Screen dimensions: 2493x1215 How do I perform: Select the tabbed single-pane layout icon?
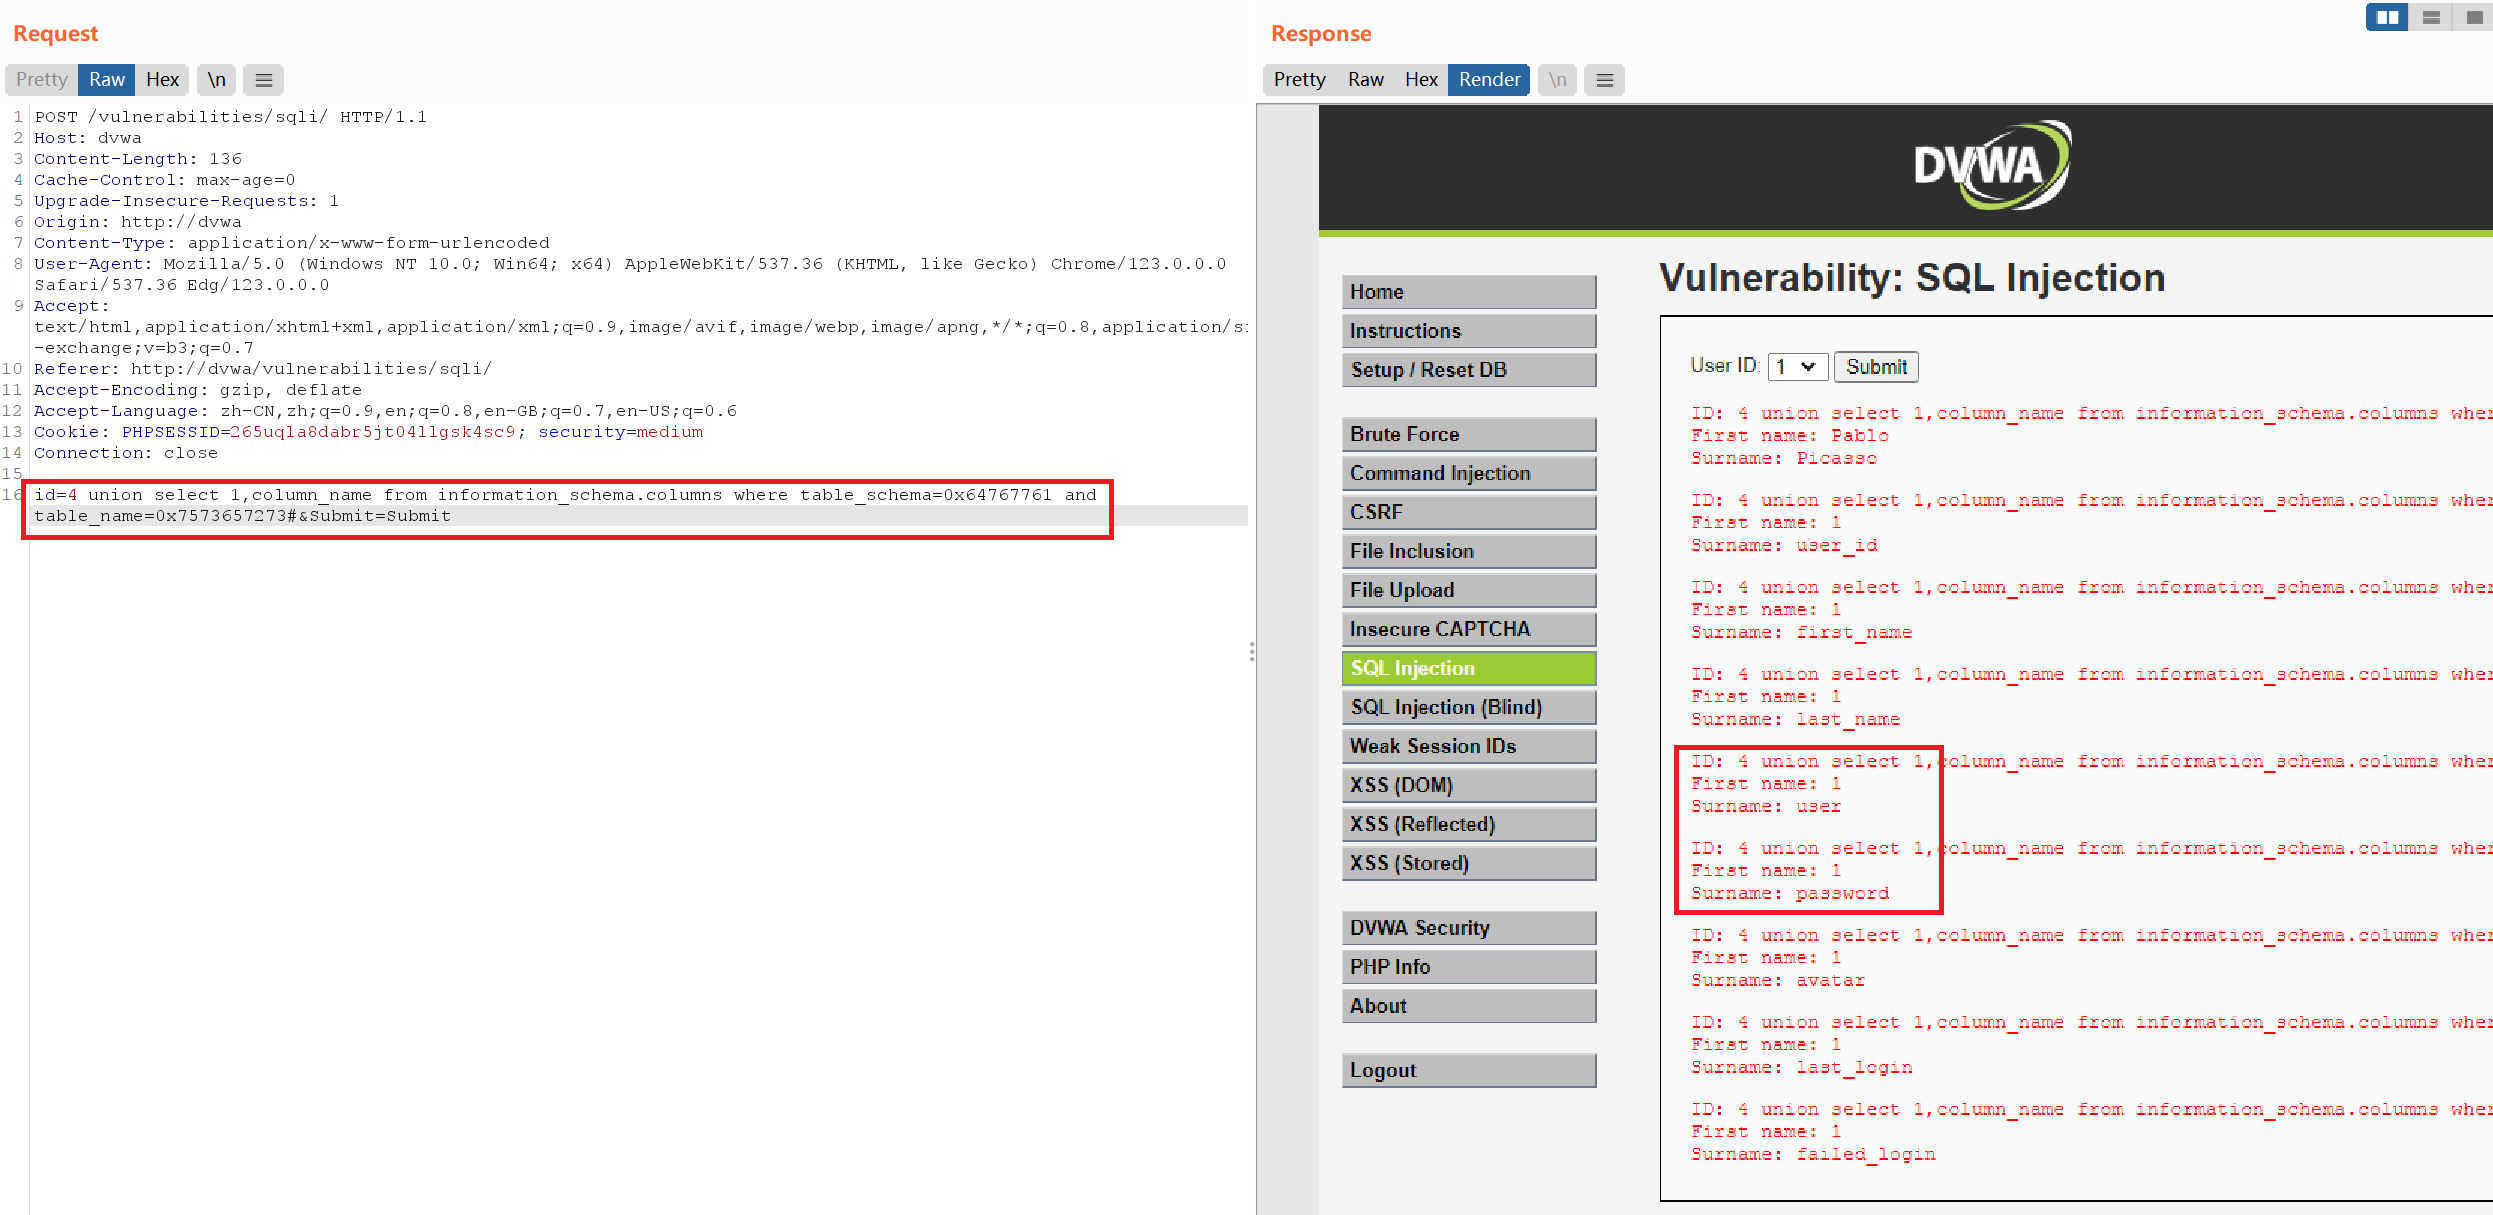[x=2473, y=17]
